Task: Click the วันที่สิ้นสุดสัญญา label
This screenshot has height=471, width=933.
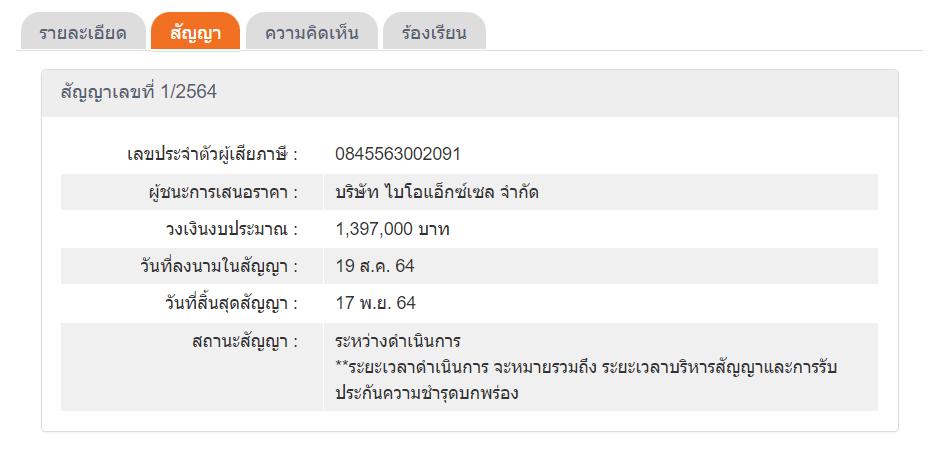Action: [x=220, y=303]
